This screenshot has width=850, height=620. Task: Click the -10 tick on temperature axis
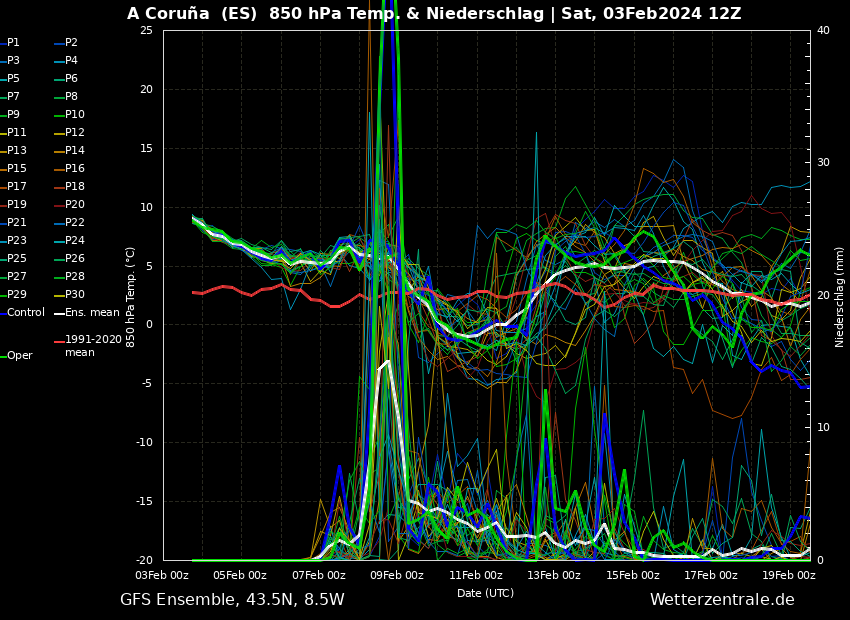click(145, 442)
